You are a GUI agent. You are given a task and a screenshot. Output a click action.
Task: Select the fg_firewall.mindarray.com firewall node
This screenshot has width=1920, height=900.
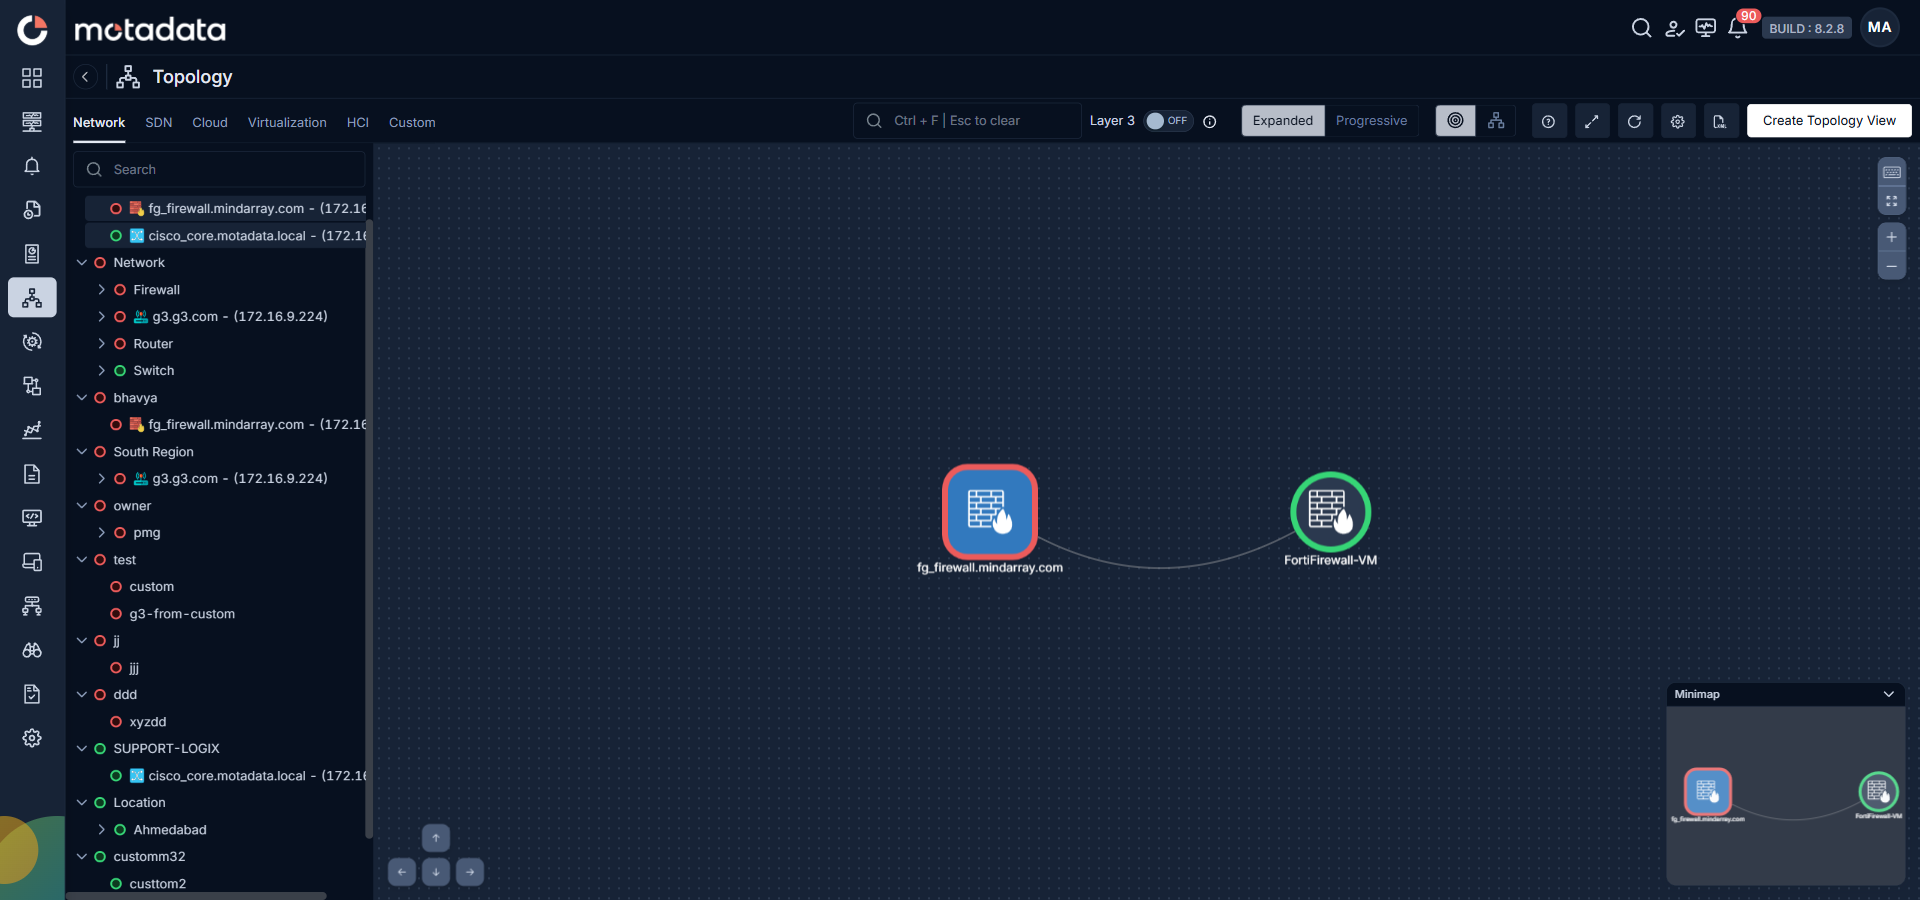pyautogui.click(x=990, y=512)
